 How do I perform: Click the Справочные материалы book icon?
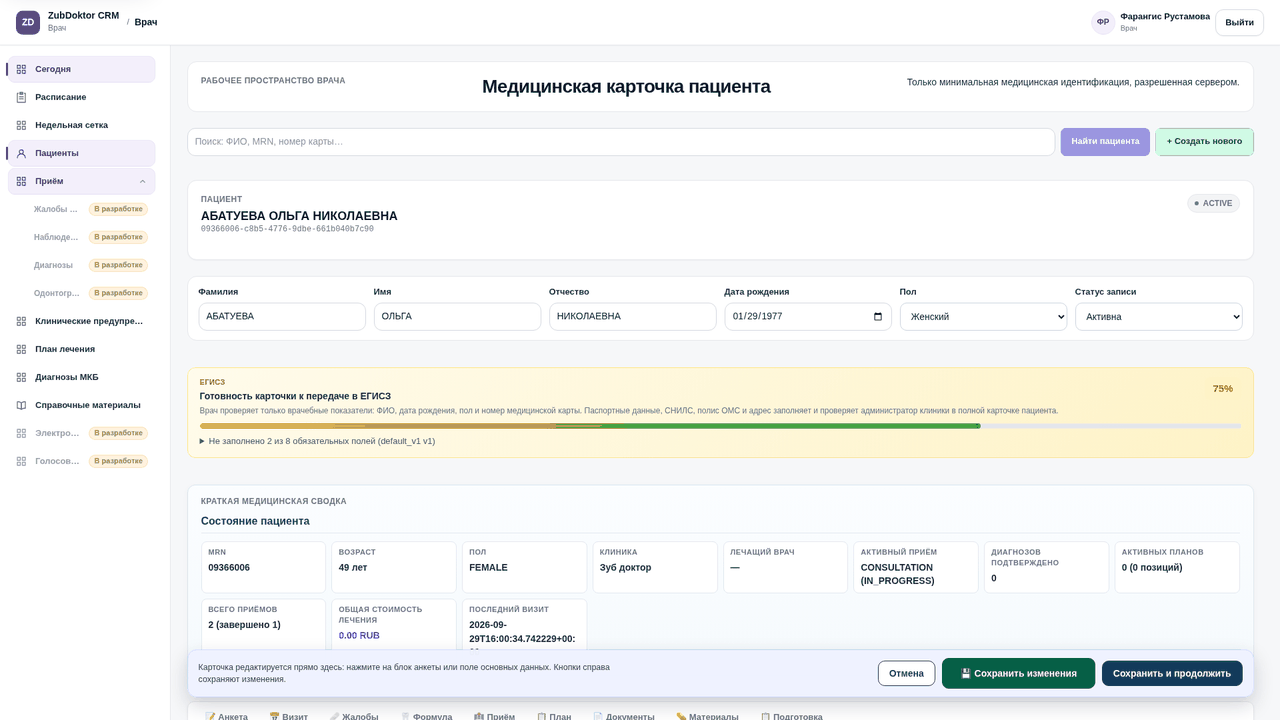pyautogui.click(x=21, y=405)
